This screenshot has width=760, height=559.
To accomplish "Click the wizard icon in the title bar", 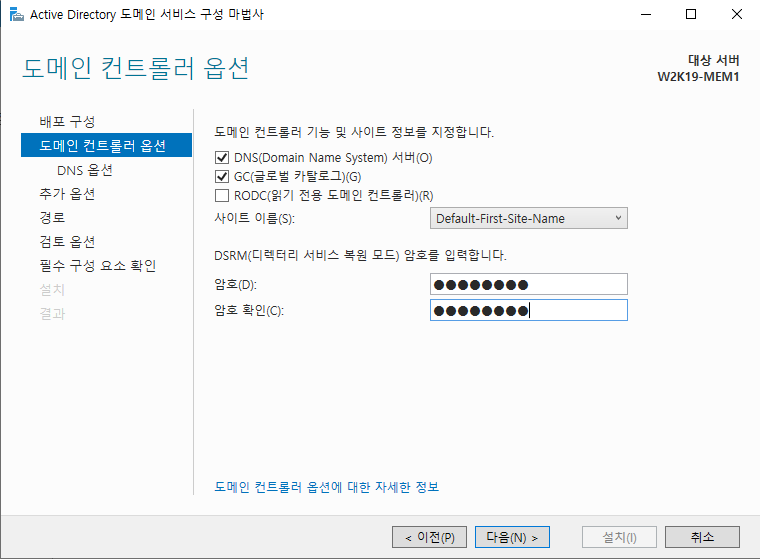I will (x=16, y=15).
